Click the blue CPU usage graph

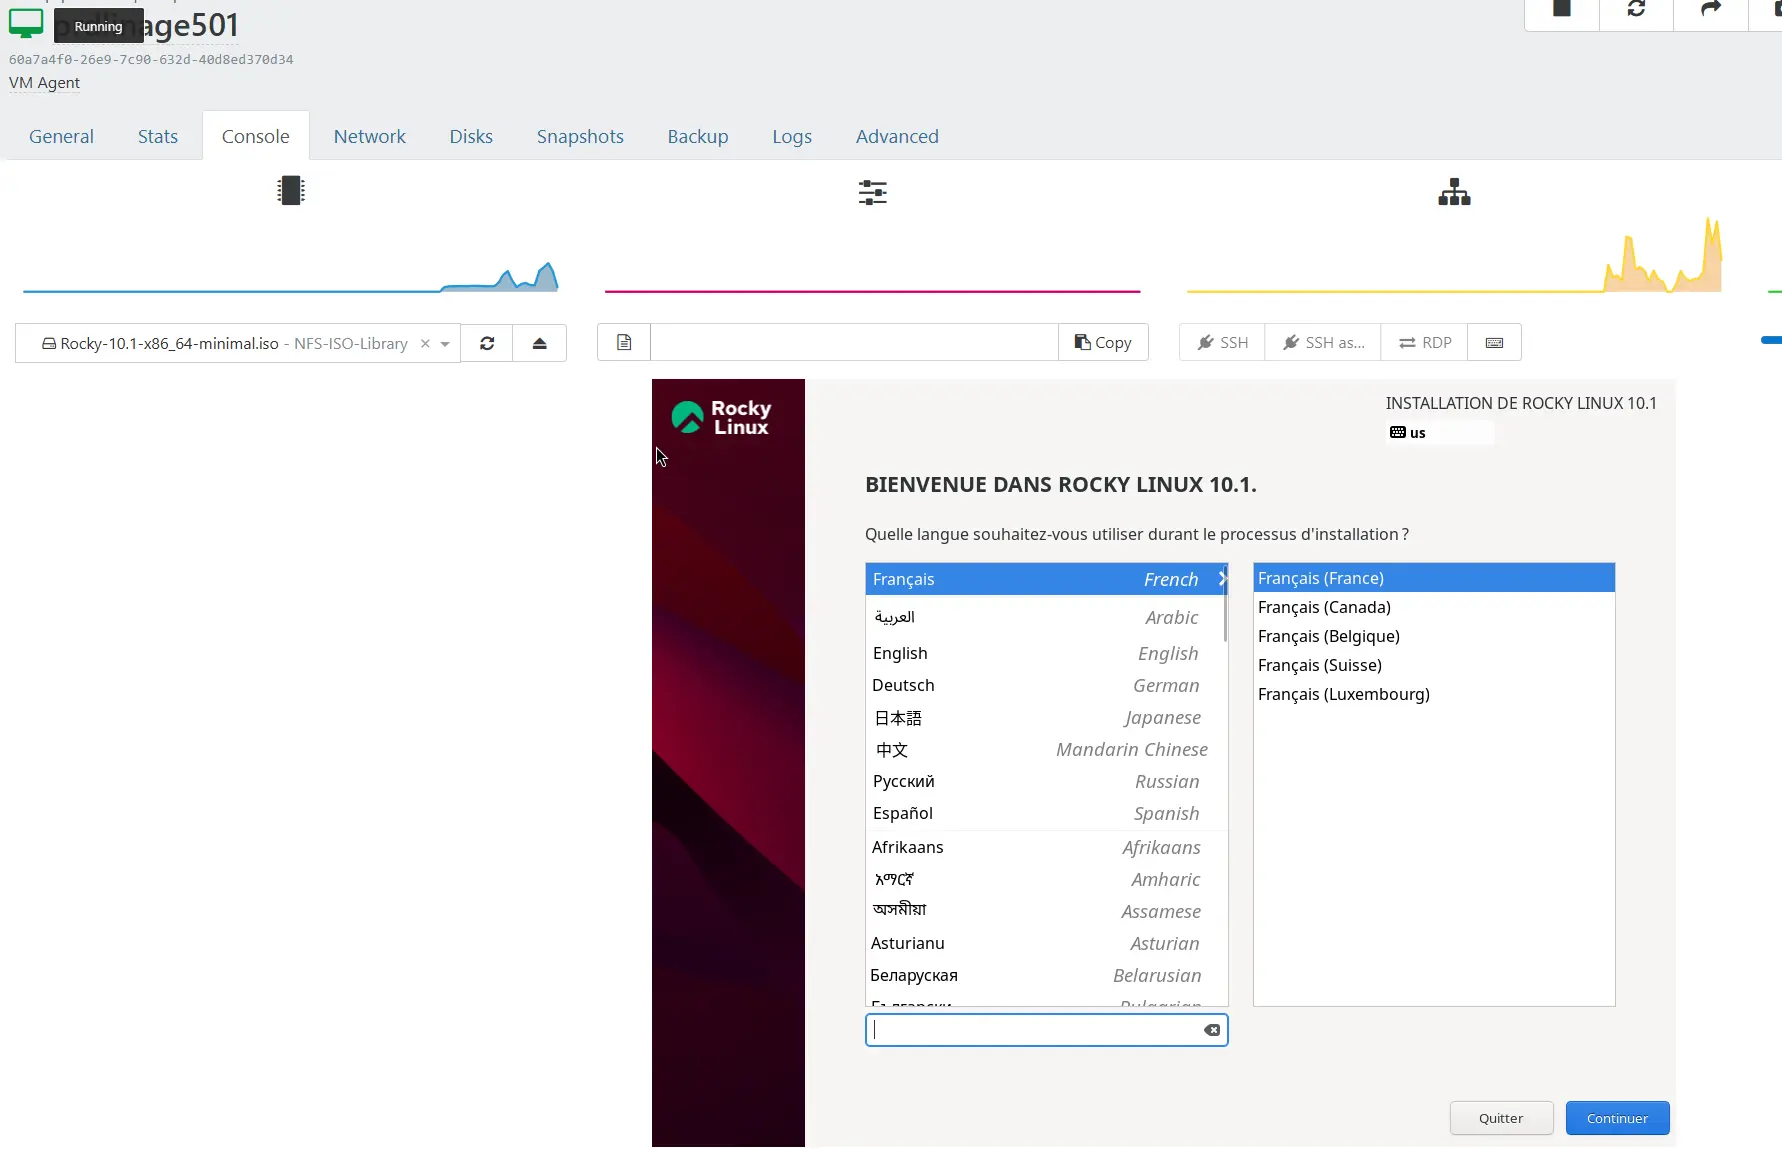pos(291,275)
